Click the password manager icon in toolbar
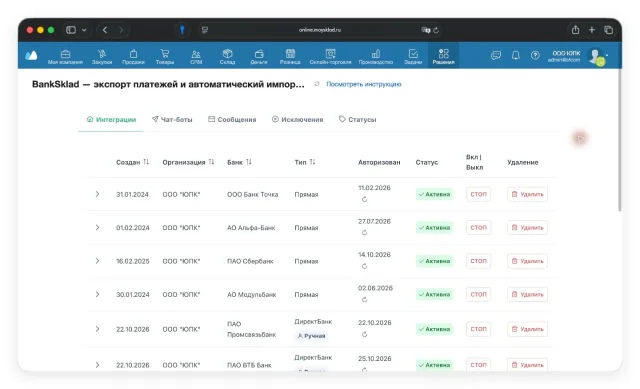This screenshot has width=640, height=389. (182, 30)
